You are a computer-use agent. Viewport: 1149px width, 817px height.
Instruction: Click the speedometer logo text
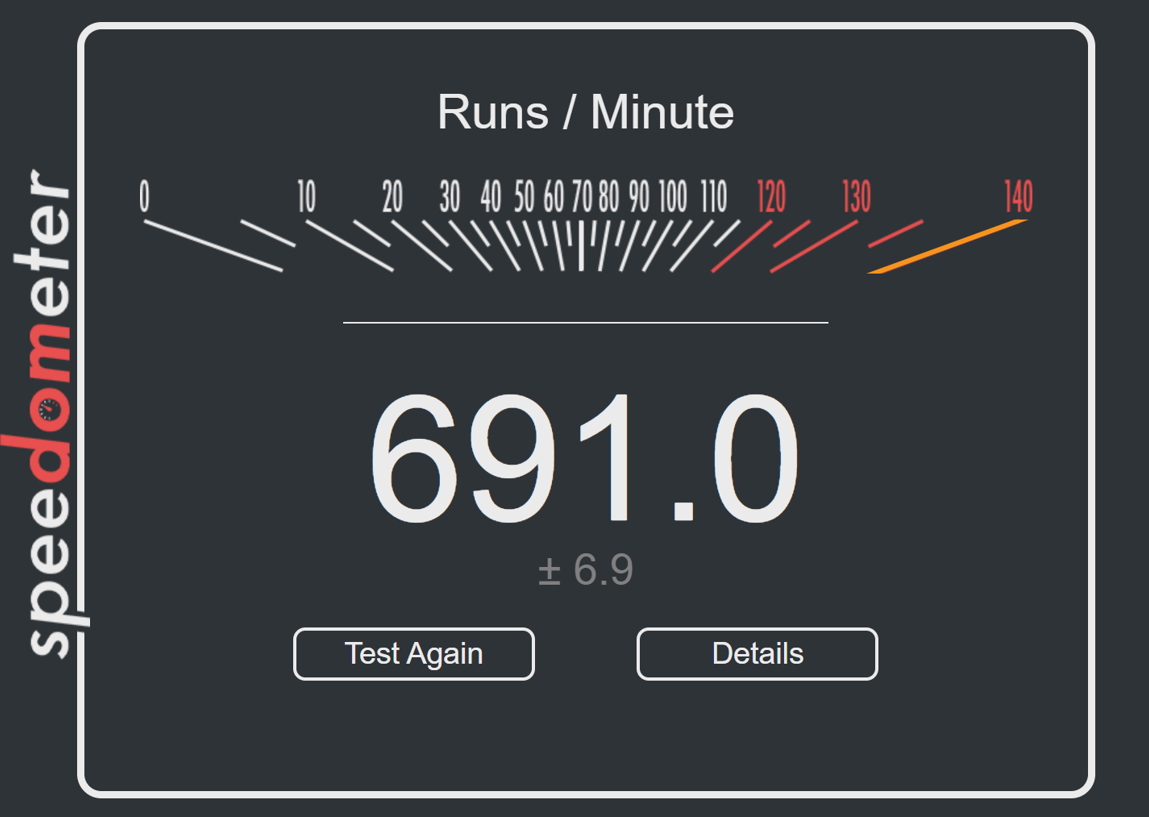click(x=45, y=413)
